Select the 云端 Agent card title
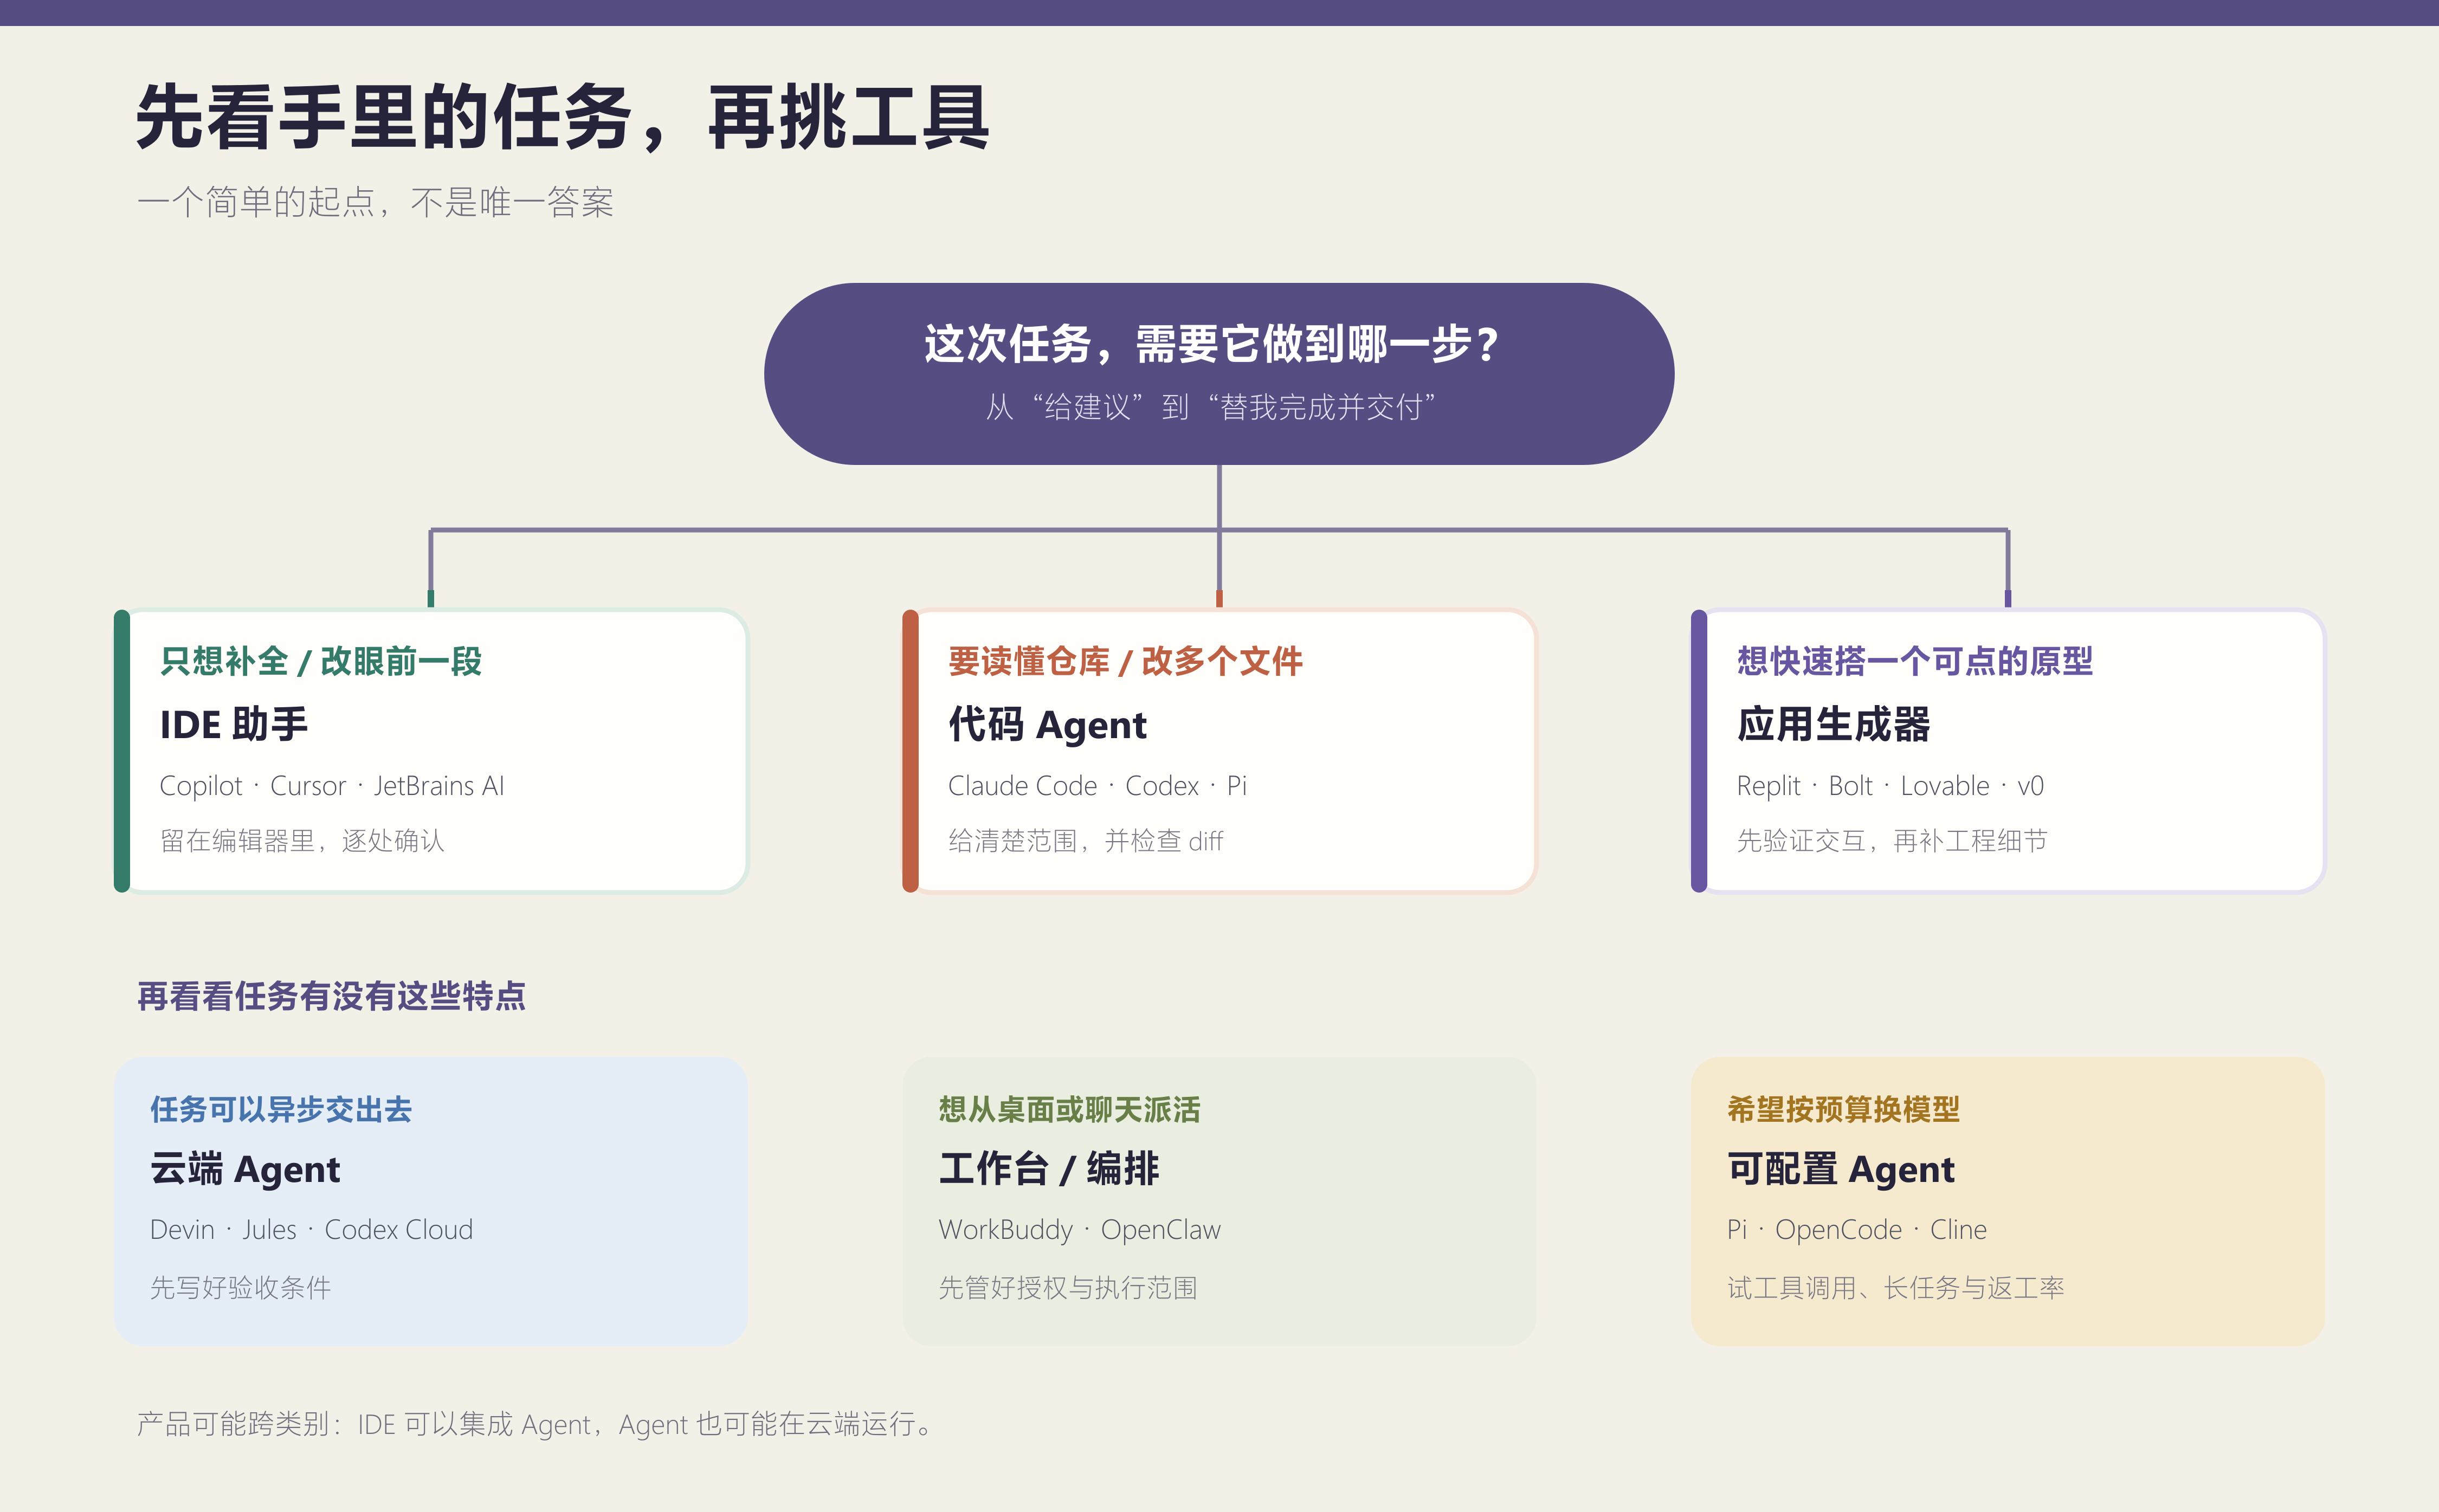The width and height of the screenshot is (2439, 1512). [245, 1169]
